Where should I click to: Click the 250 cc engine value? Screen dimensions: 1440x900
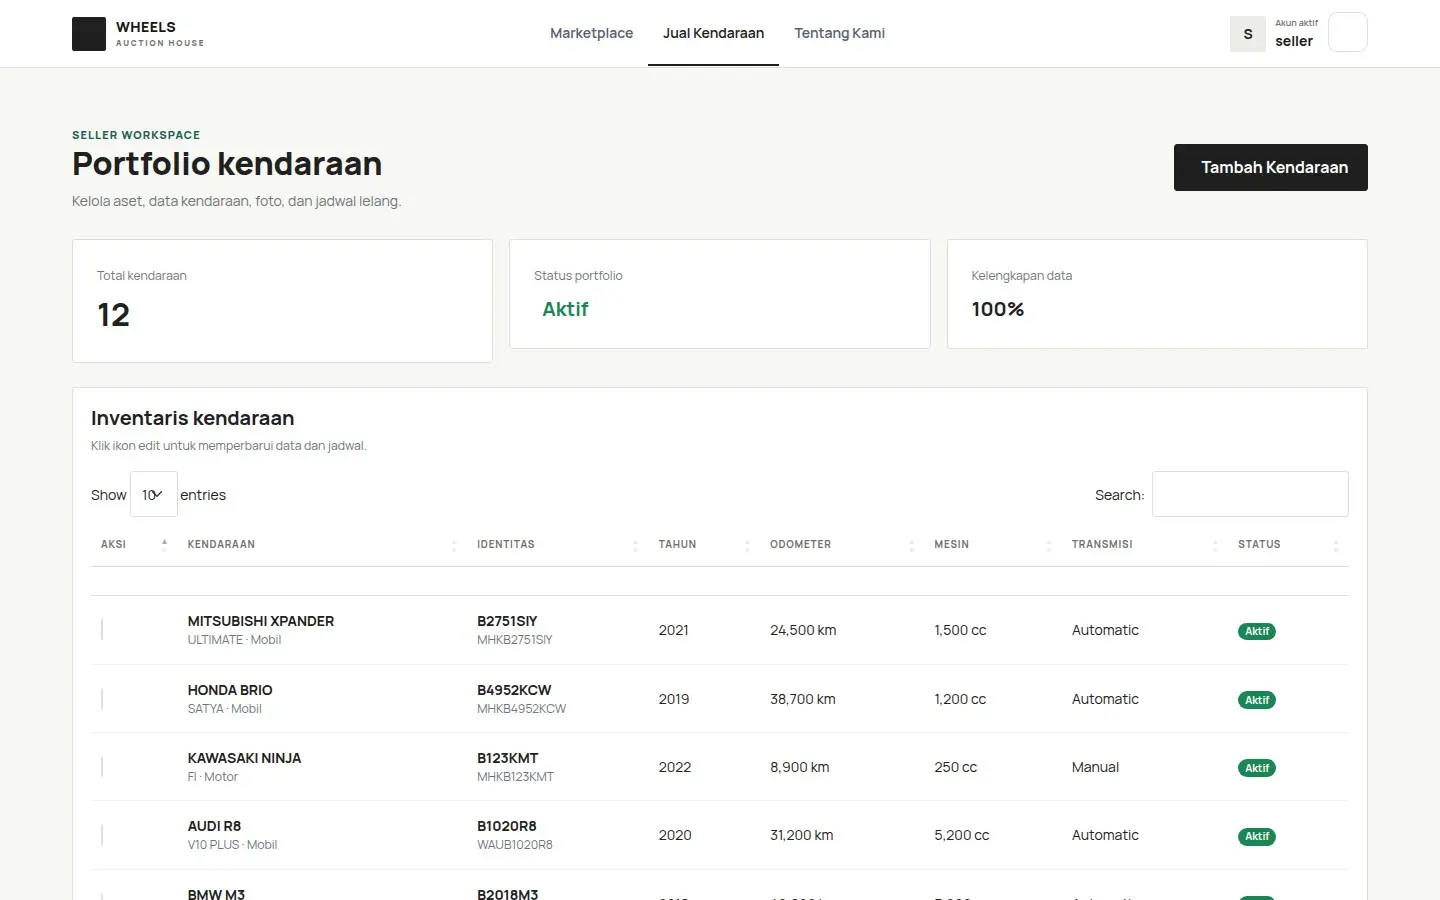pos(956,767)
